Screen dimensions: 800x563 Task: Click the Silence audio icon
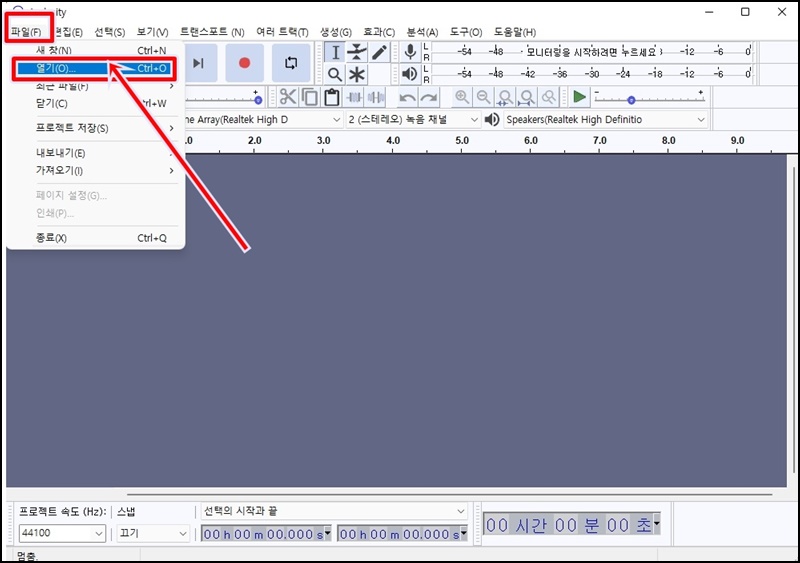coord(376,97)
